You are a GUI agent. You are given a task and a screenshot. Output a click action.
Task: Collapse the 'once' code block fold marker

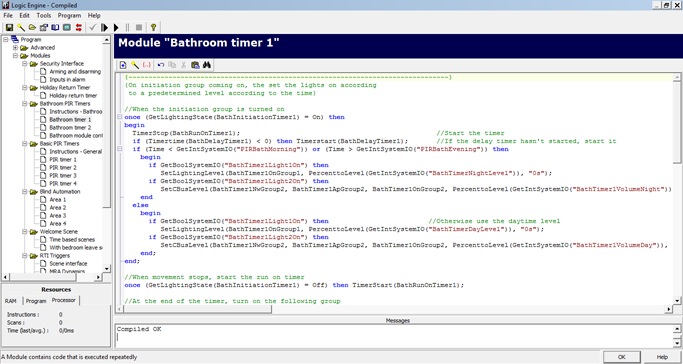click(120, 117)
